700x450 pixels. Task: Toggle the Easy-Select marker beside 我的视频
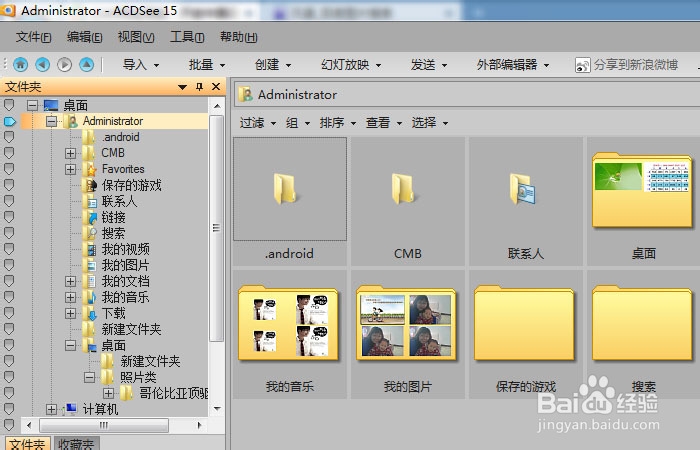click(9, 249)
